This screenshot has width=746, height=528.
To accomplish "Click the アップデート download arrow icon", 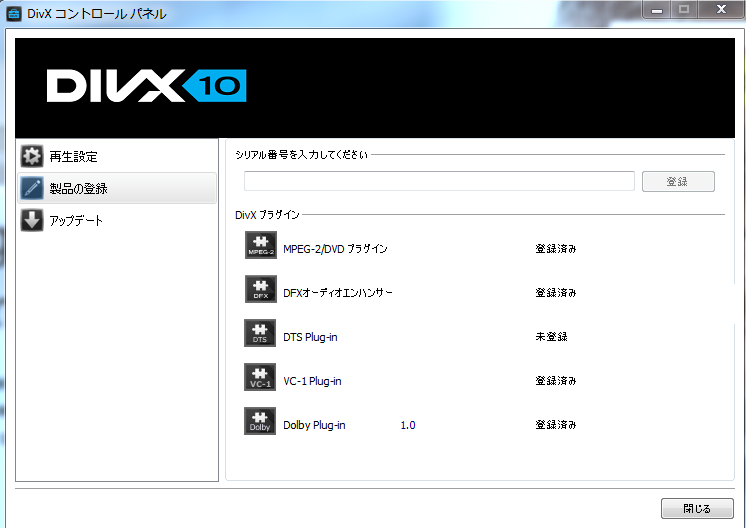I will coord(32,220).
